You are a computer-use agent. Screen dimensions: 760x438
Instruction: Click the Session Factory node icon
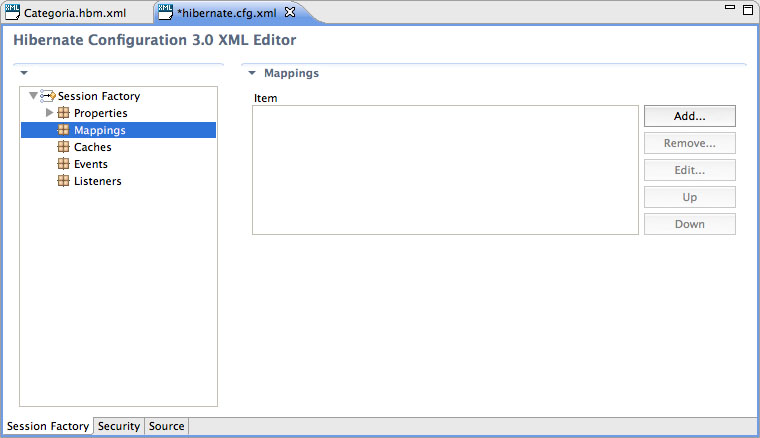click(48, 96)
